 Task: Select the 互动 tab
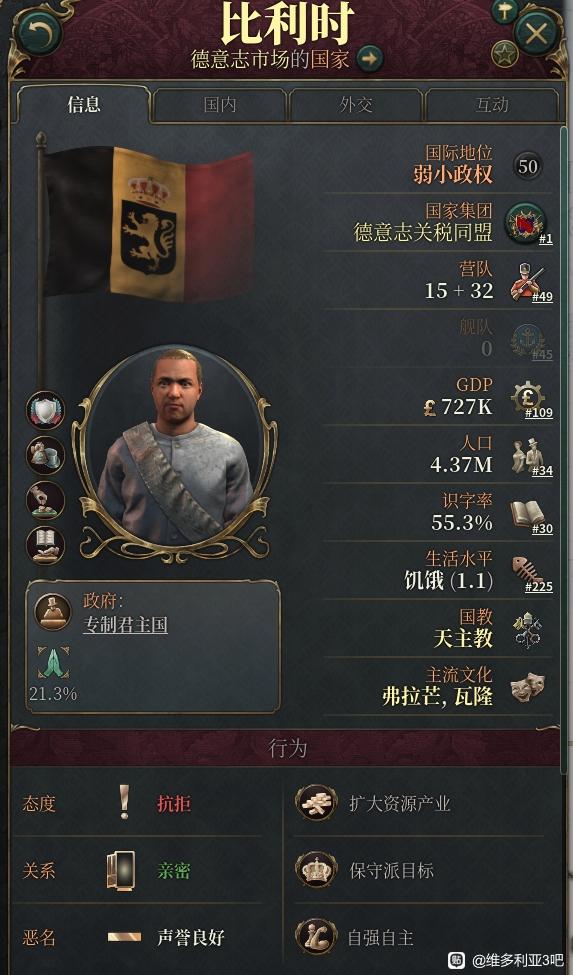[492, 104]
